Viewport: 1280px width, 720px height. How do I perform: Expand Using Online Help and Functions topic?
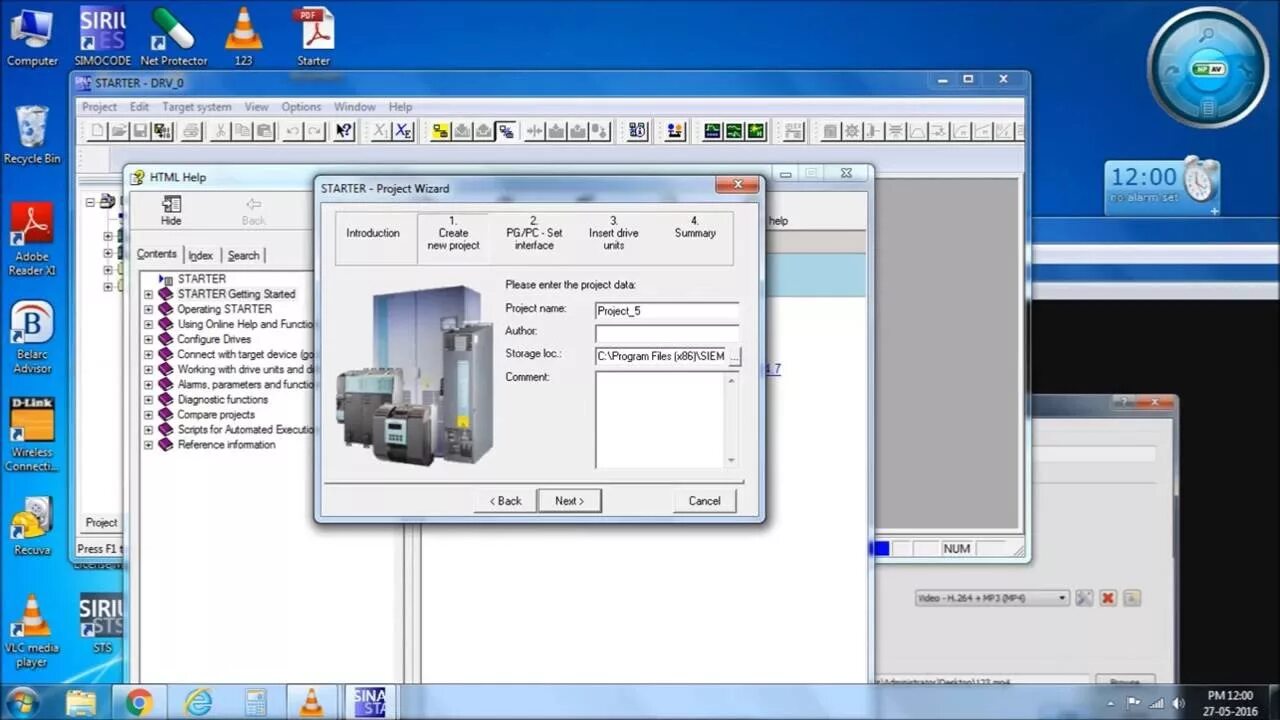tap(149, 324)
